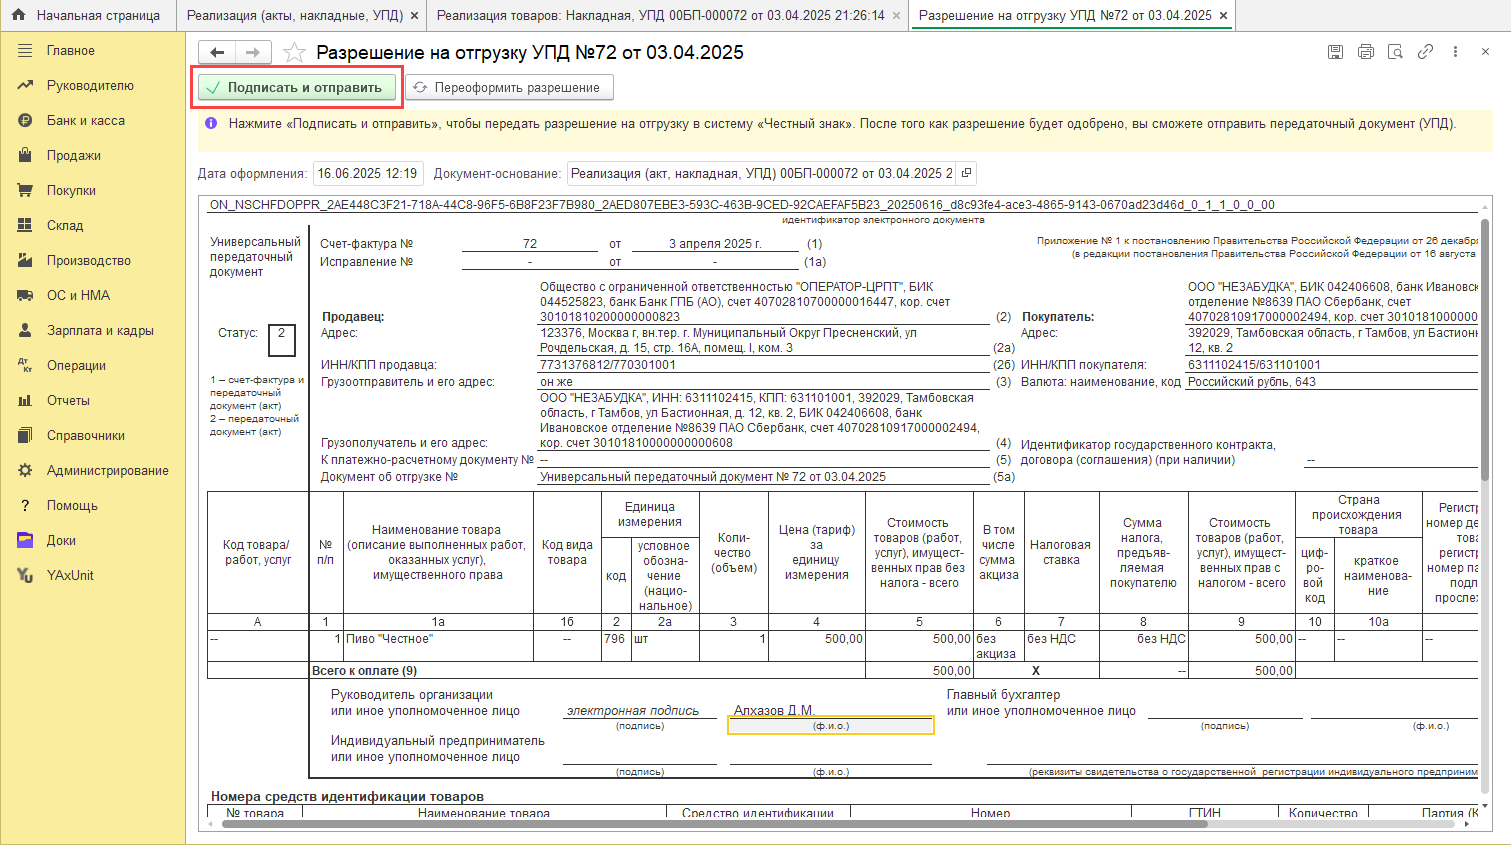
Task: Click the highlighted ф.и.о. cell under Алхазов
Action: [831, 726]
